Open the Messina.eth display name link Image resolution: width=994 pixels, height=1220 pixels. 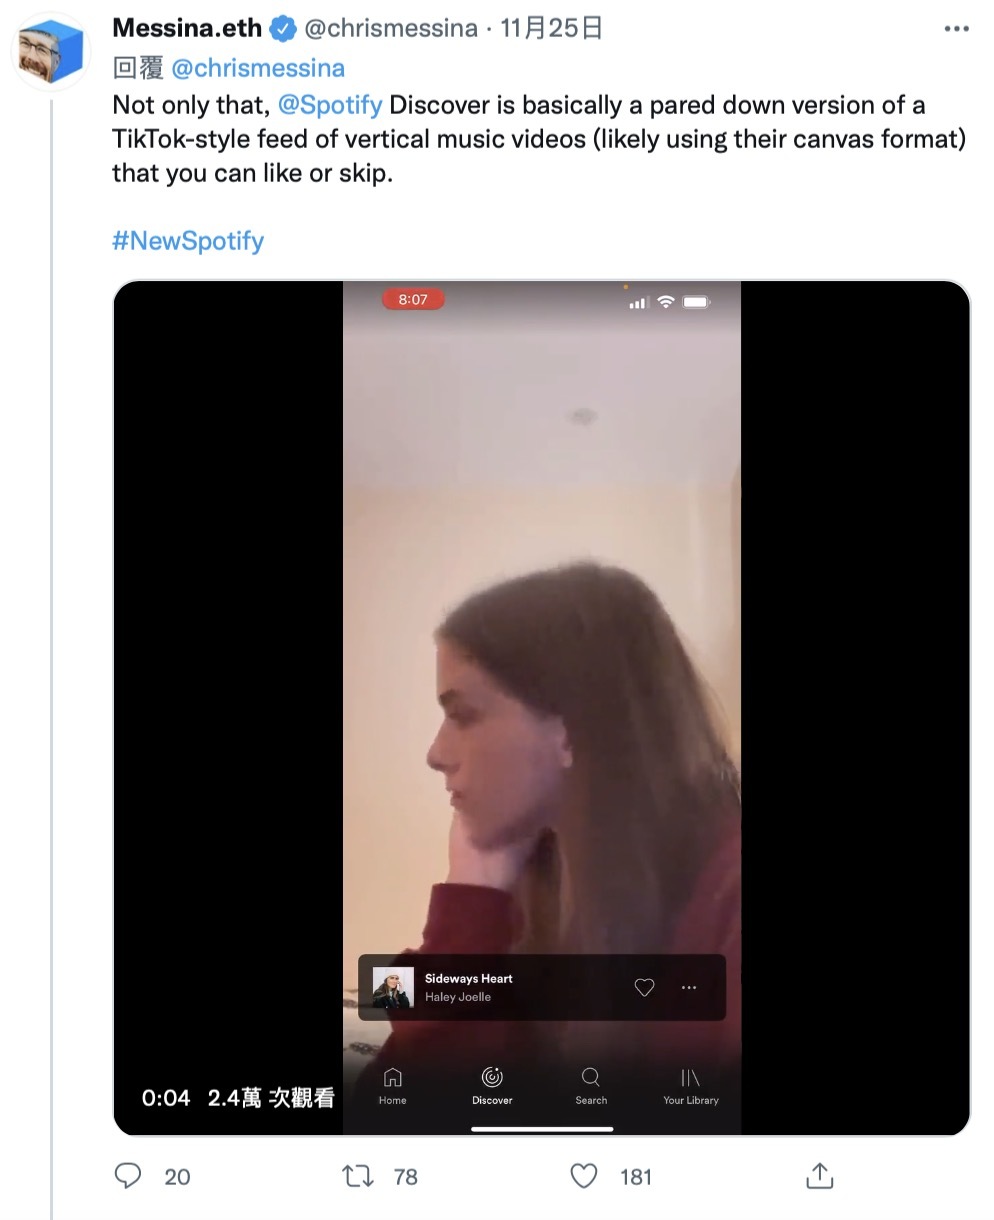187,28
